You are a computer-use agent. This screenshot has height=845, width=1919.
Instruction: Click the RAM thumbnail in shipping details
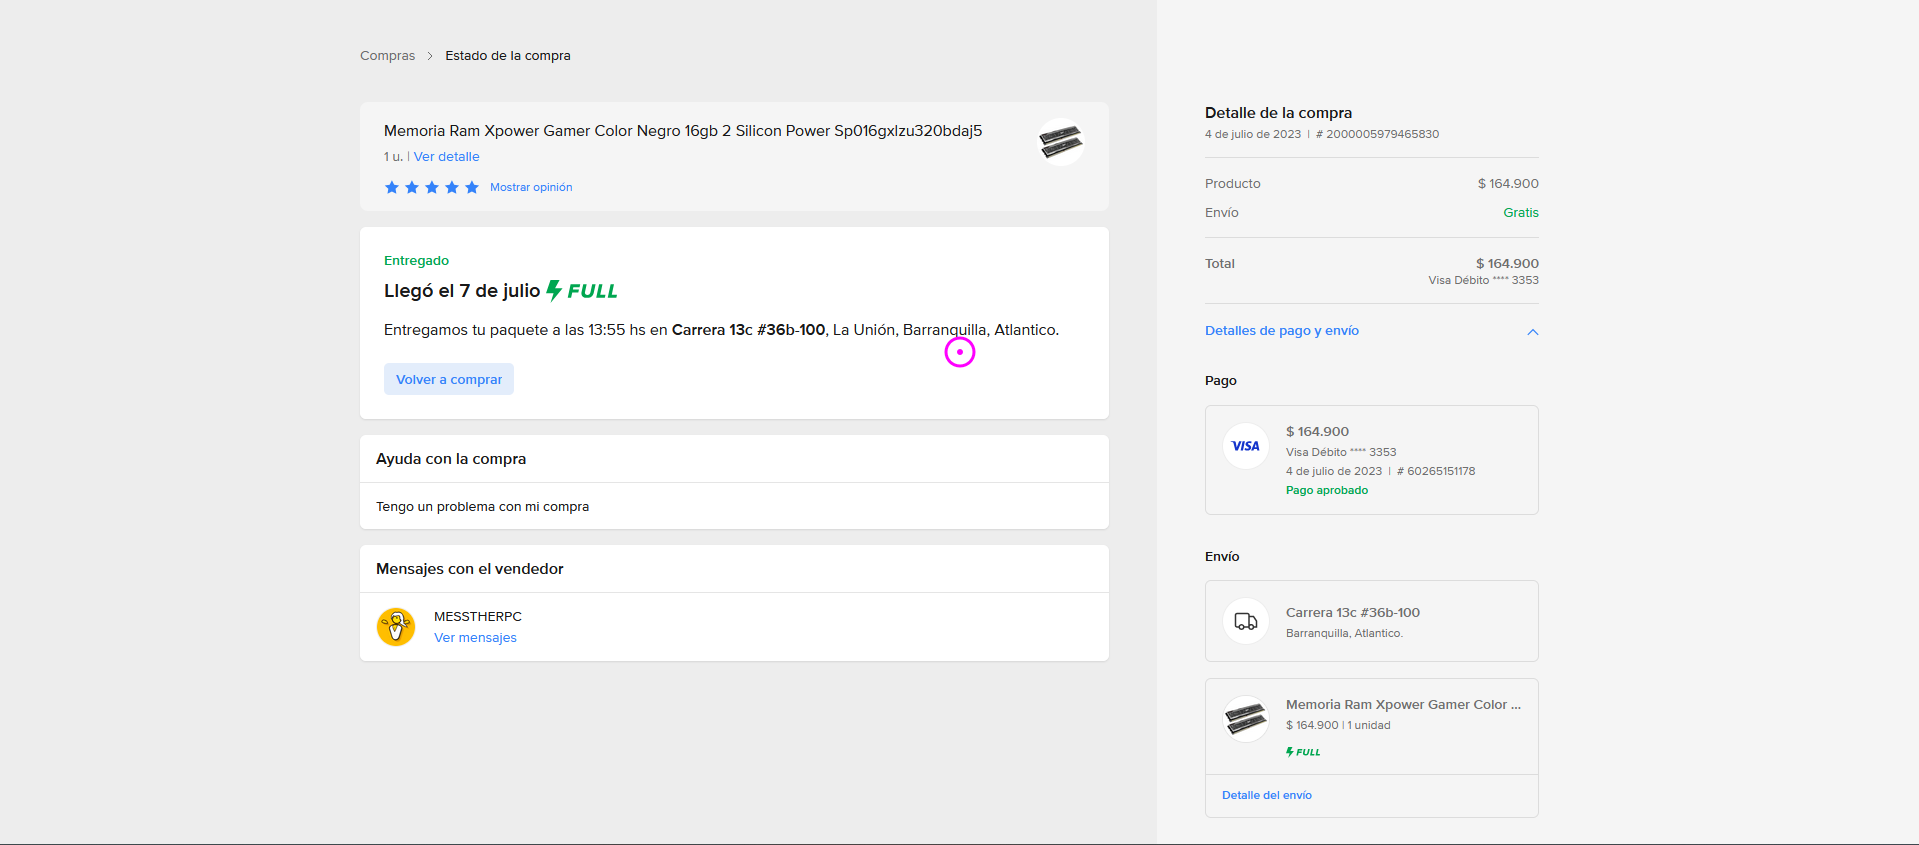click(1245, 718)
